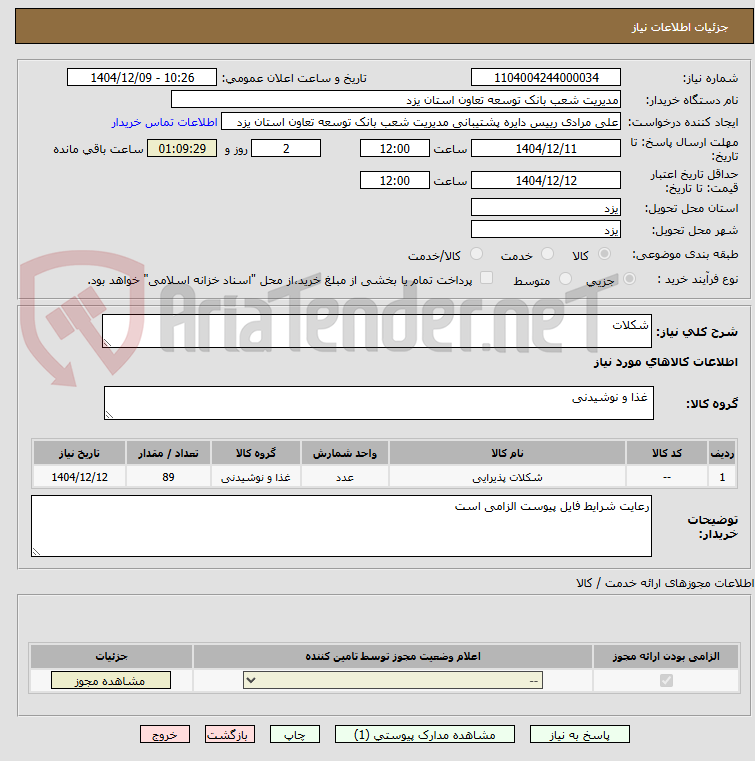The image size is (755, 761).
Task: Click the عدد unit cell
Action: 345,477
